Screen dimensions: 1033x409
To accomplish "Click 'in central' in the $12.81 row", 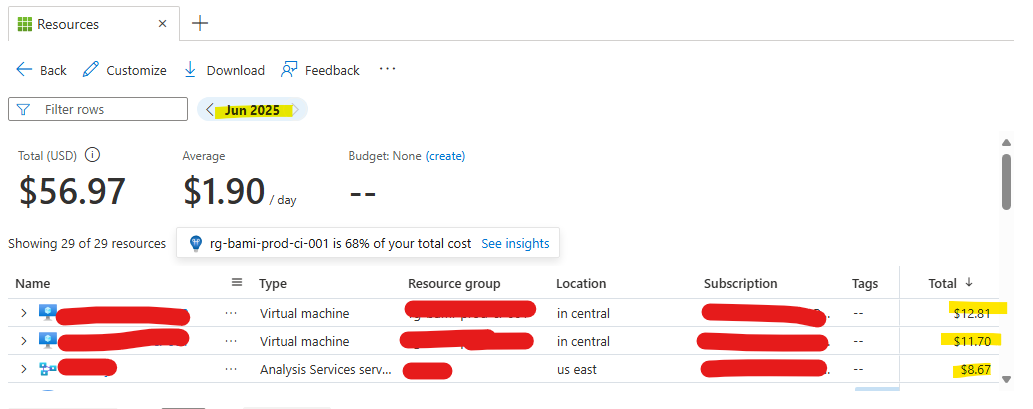I will click(584, 314).
